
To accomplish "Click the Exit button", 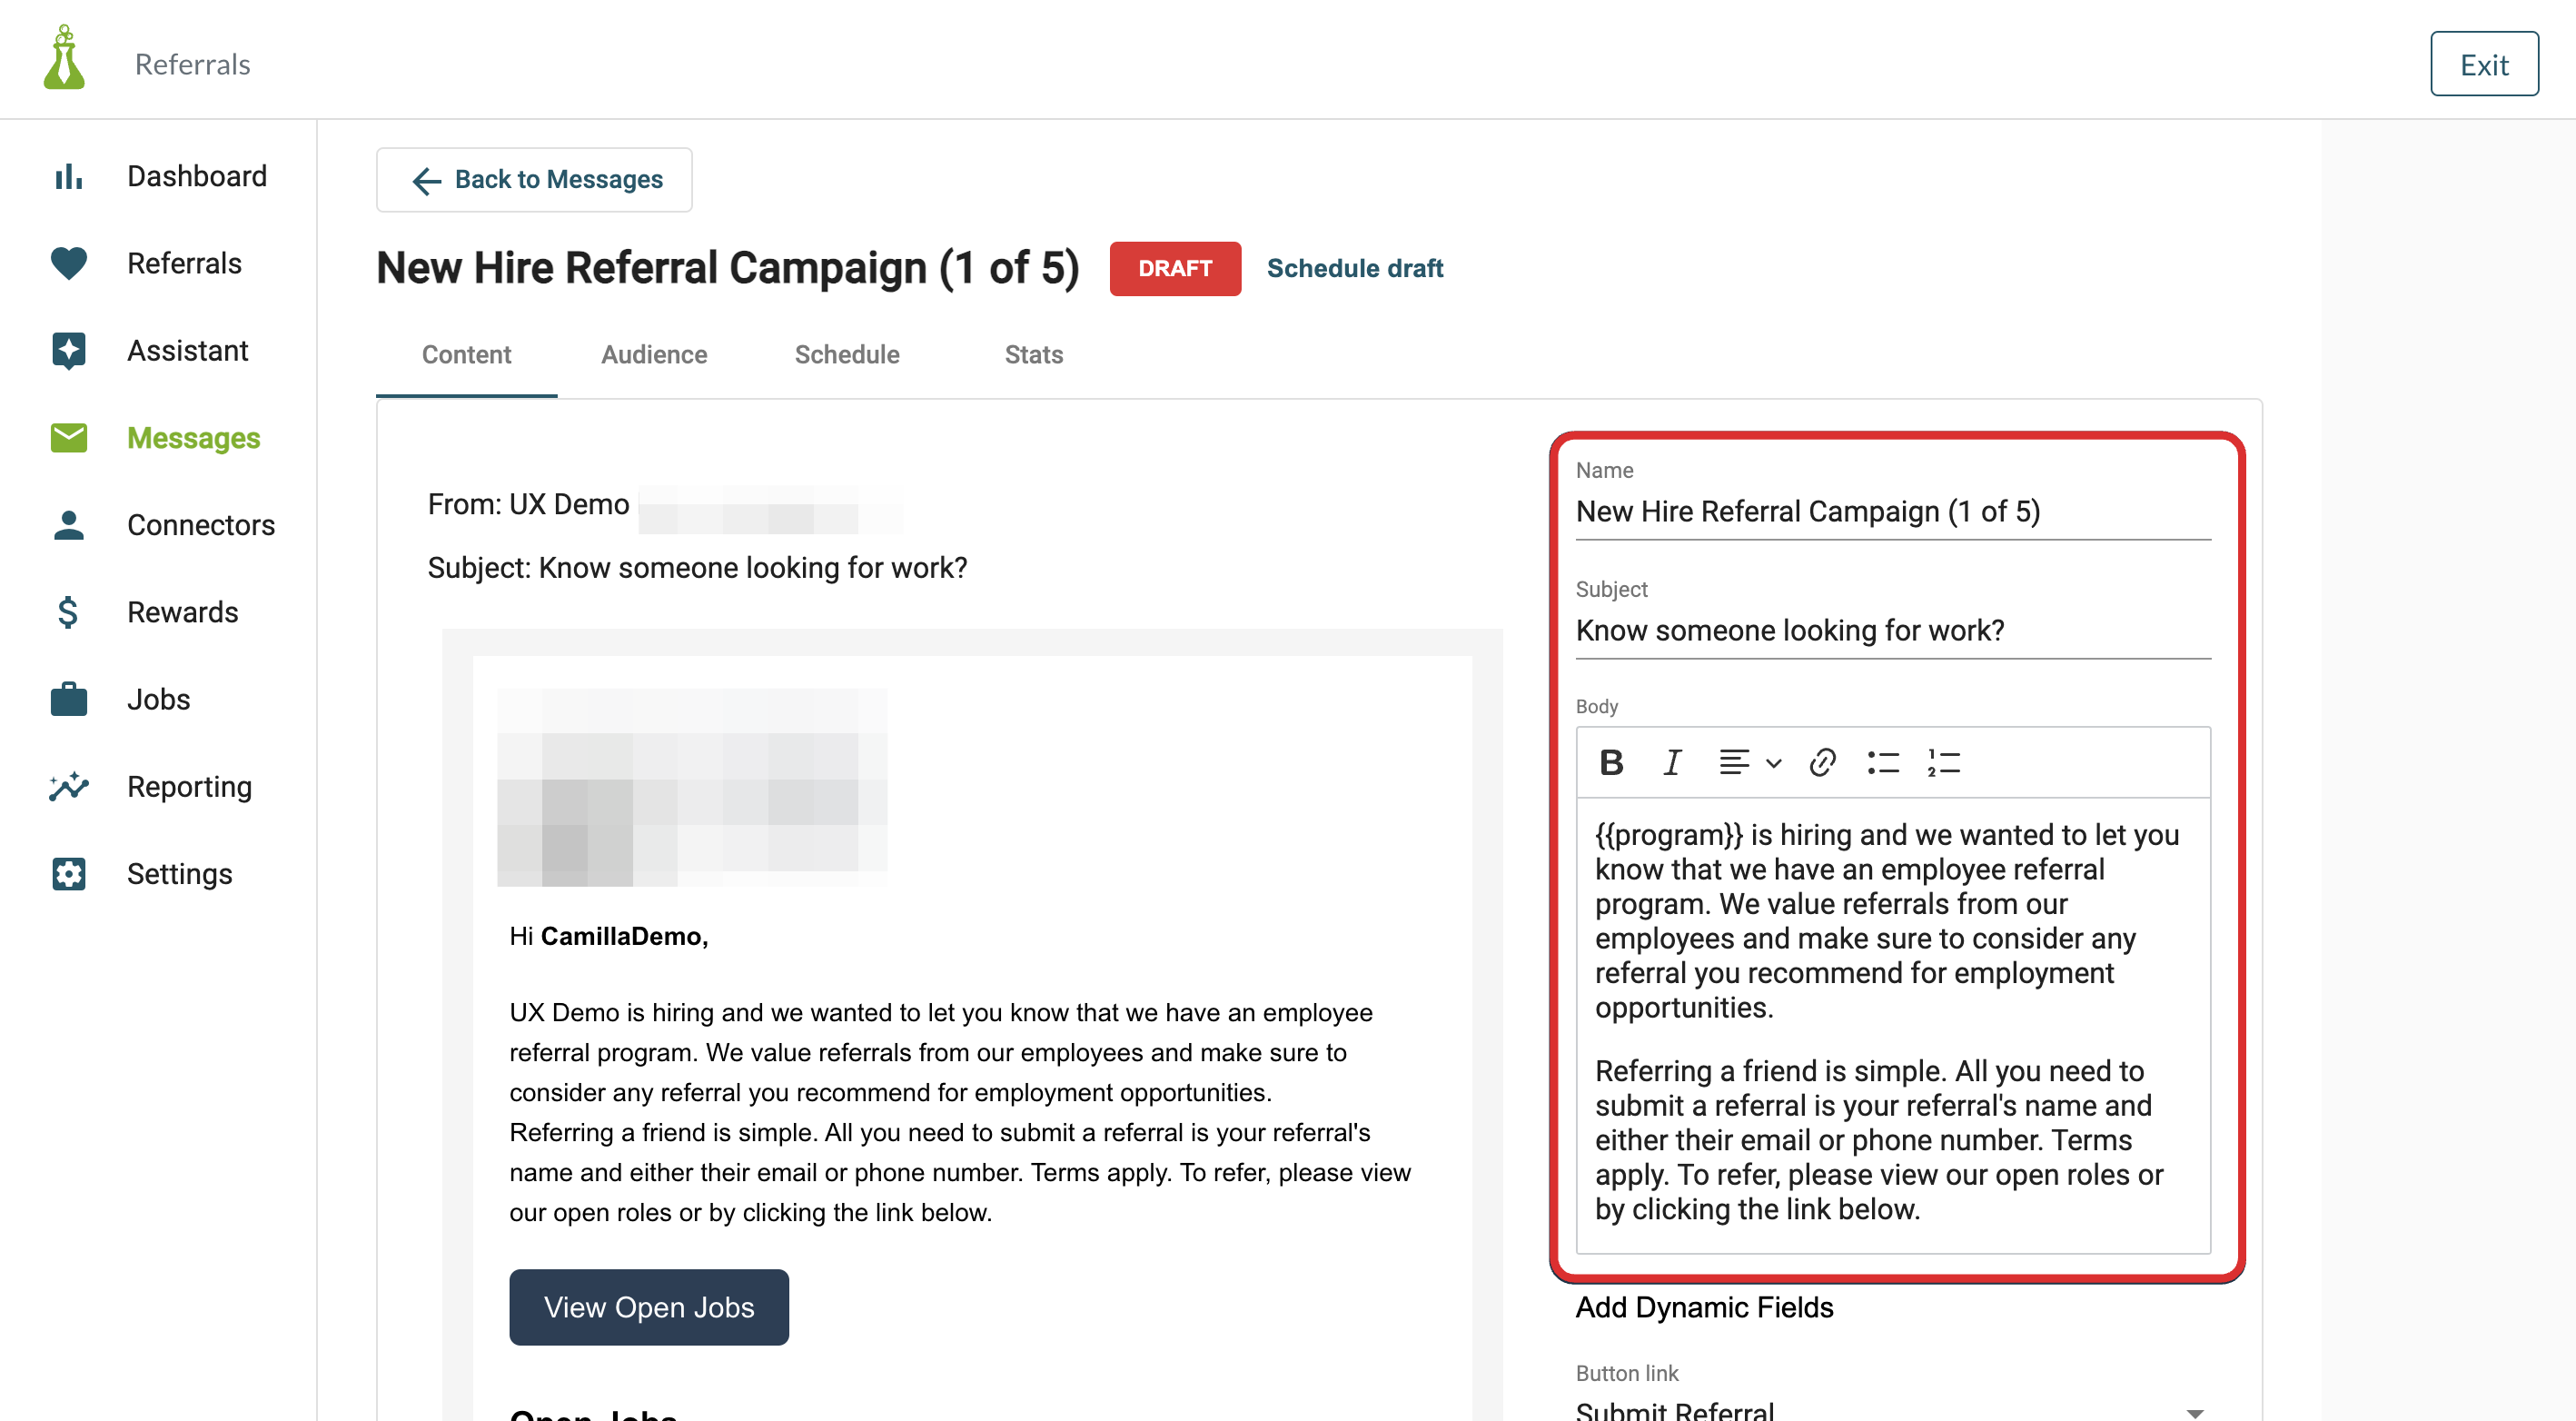I will tap(2484, 65).
